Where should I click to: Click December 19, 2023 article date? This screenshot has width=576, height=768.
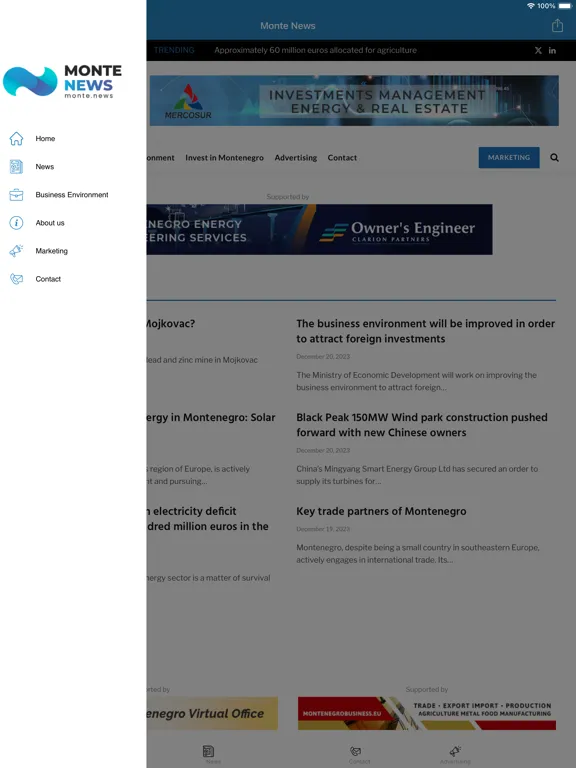323,529
